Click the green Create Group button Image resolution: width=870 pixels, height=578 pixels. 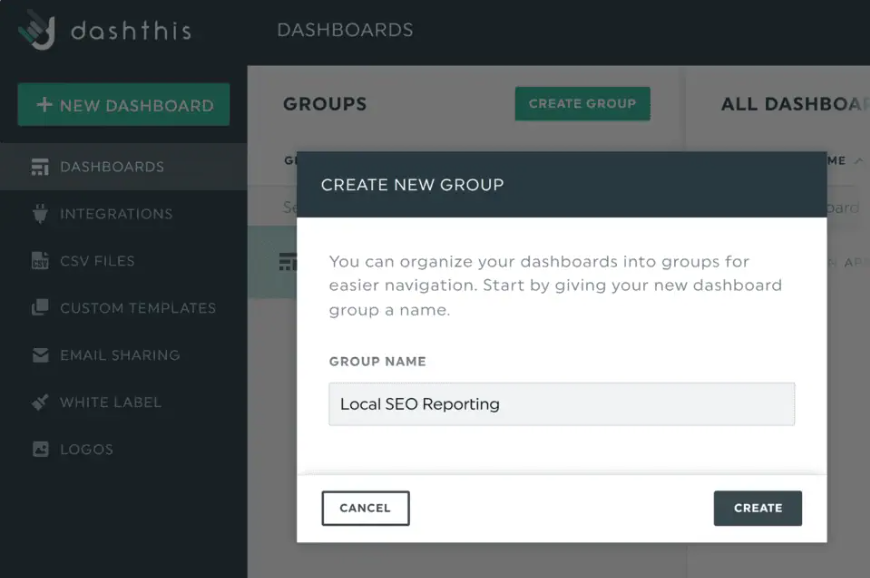coord(582,104)
